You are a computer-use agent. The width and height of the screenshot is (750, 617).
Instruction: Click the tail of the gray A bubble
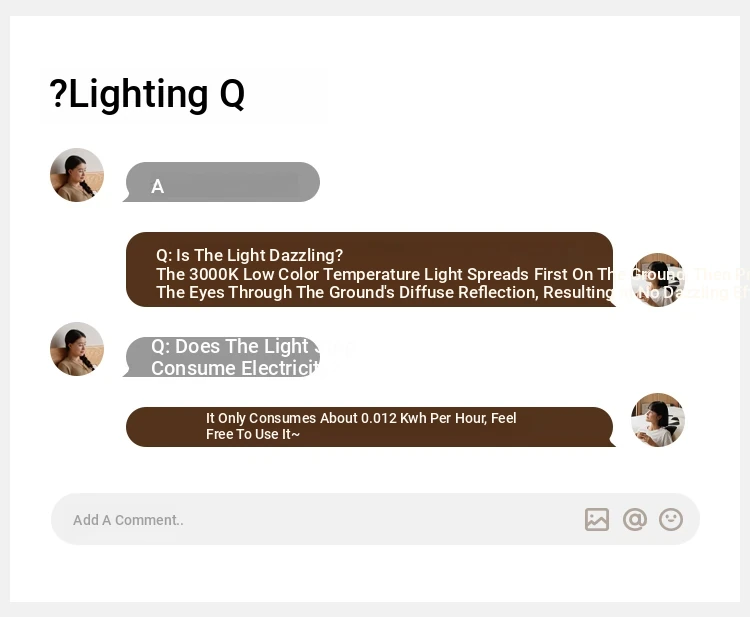point(126,198)
